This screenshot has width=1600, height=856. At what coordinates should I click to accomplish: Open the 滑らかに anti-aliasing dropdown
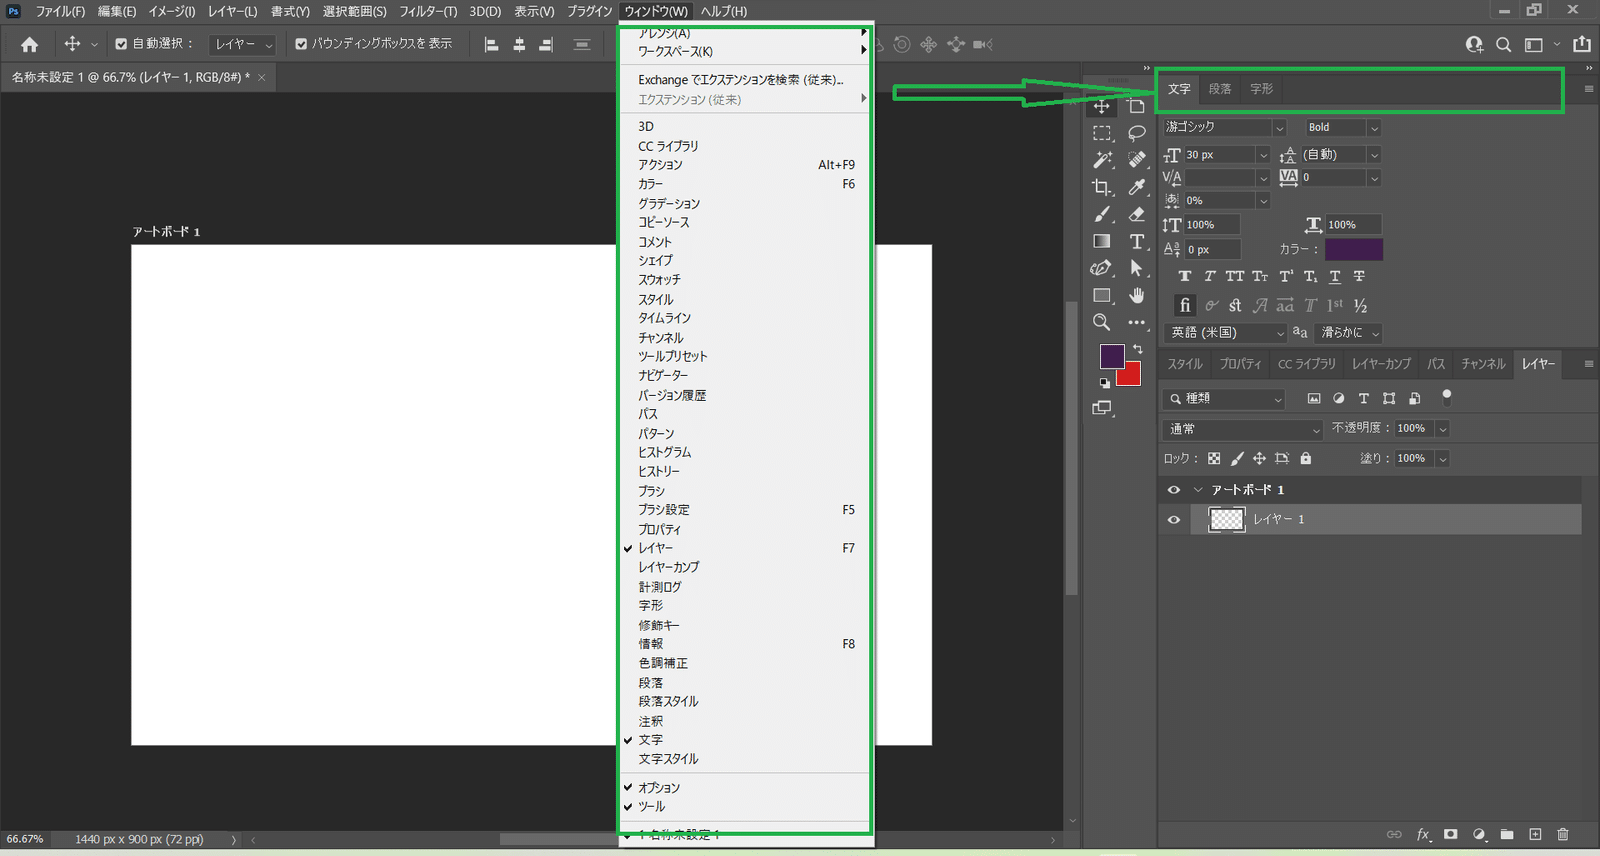pos(1349,332)
